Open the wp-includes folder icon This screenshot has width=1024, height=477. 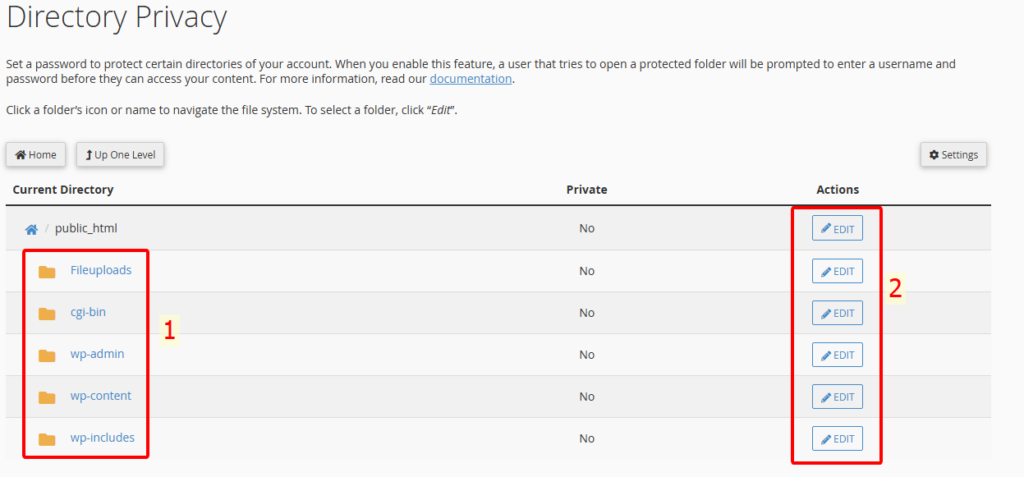click(x=46, y=439)
